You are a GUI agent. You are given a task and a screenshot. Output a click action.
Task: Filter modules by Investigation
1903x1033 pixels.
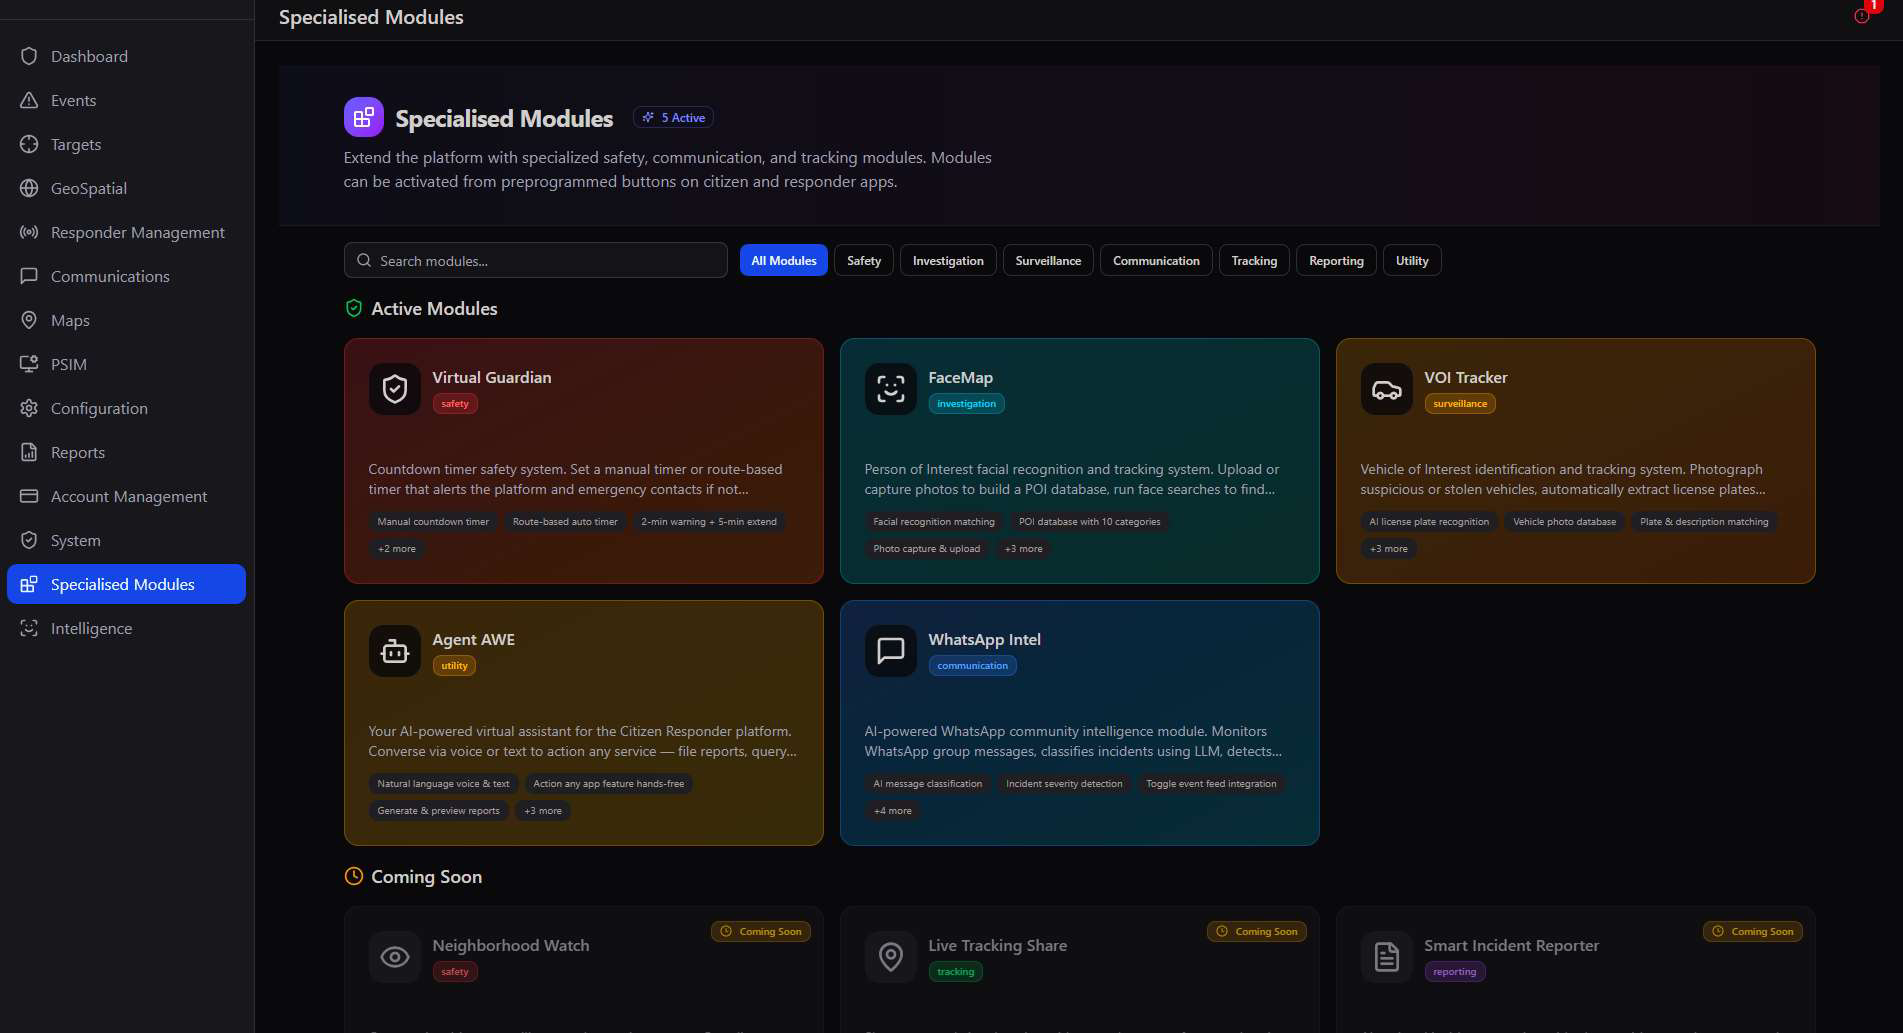pos(948,260)
